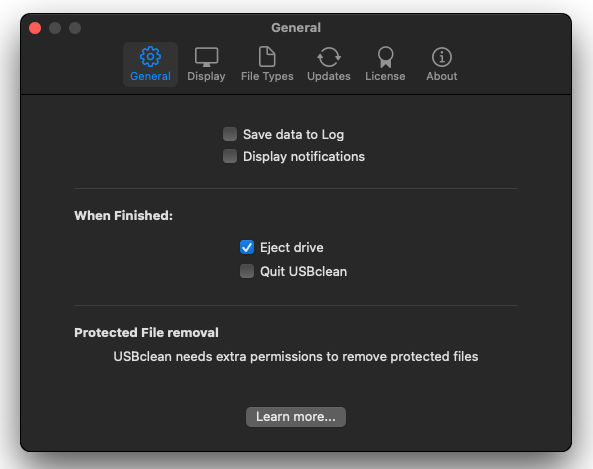This screenshot has width=593, height=469.
Task: Click the Learn more... button
Action: click(x=296, y=416)
